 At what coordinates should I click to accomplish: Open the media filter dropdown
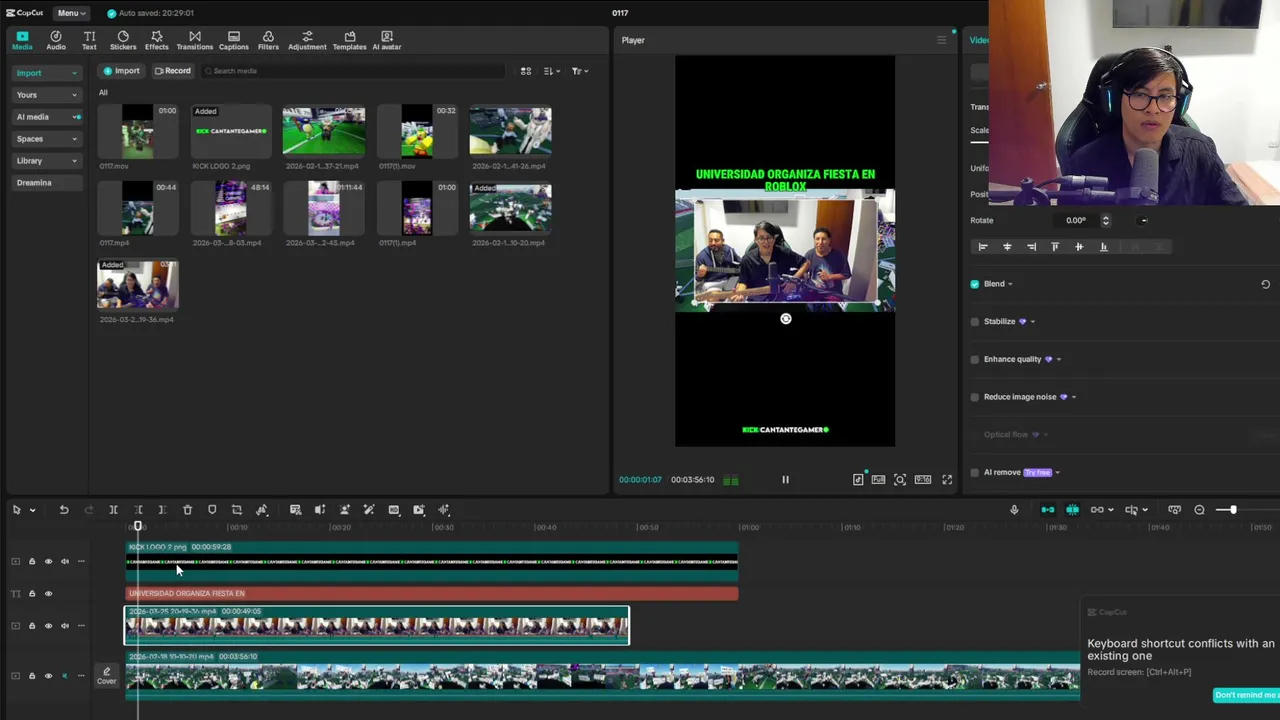(x=580, y=71)
